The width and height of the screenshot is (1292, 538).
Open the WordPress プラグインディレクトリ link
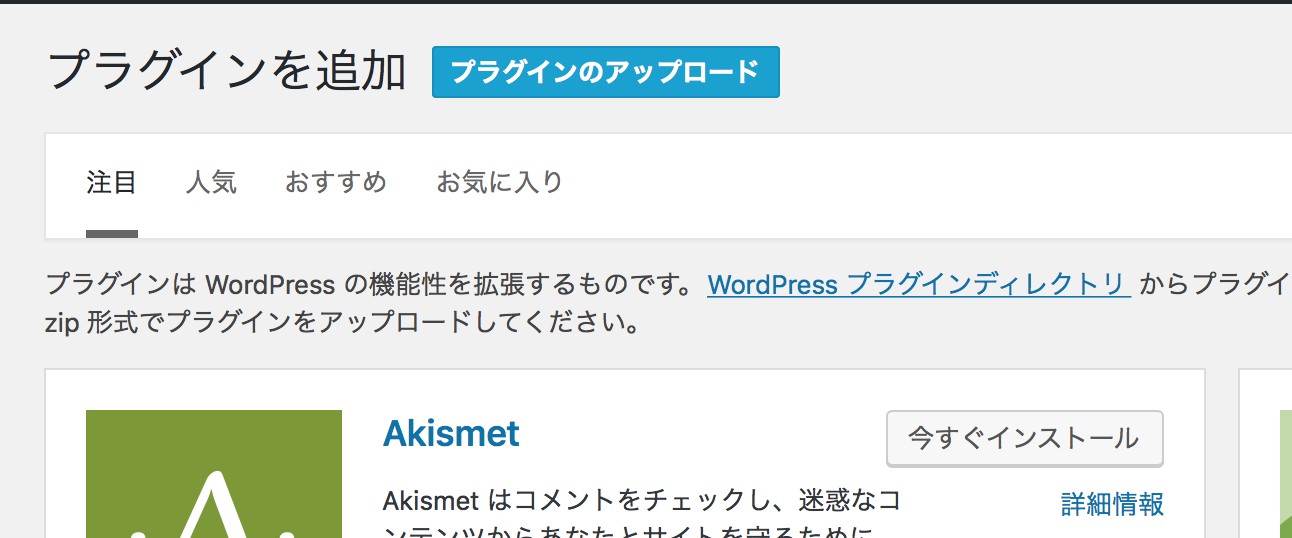(919, 285)
